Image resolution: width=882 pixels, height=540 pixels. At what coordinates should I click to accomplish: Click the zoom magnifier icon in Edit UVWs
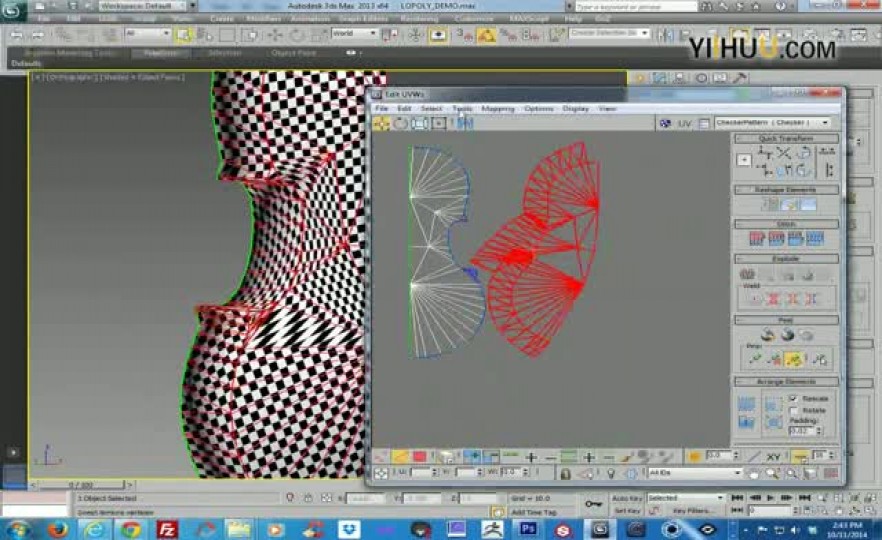tap(772, 474)
